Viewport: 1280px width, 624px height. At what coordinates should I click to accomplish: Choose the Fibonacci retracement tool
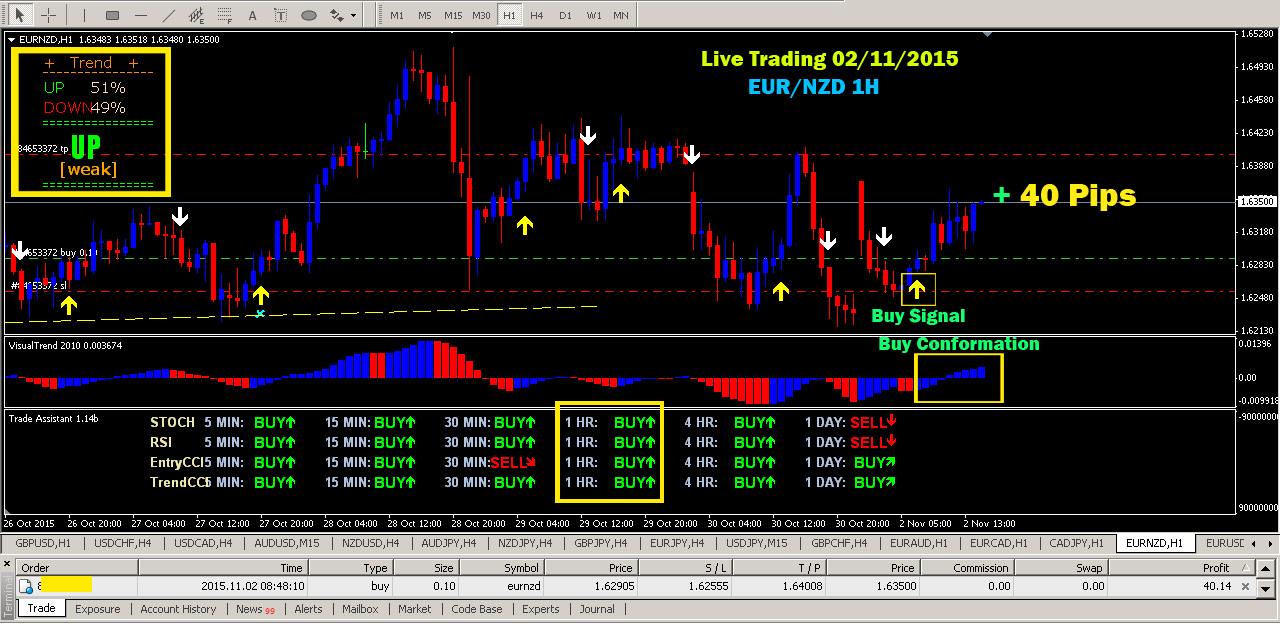(x=225, y=15)
